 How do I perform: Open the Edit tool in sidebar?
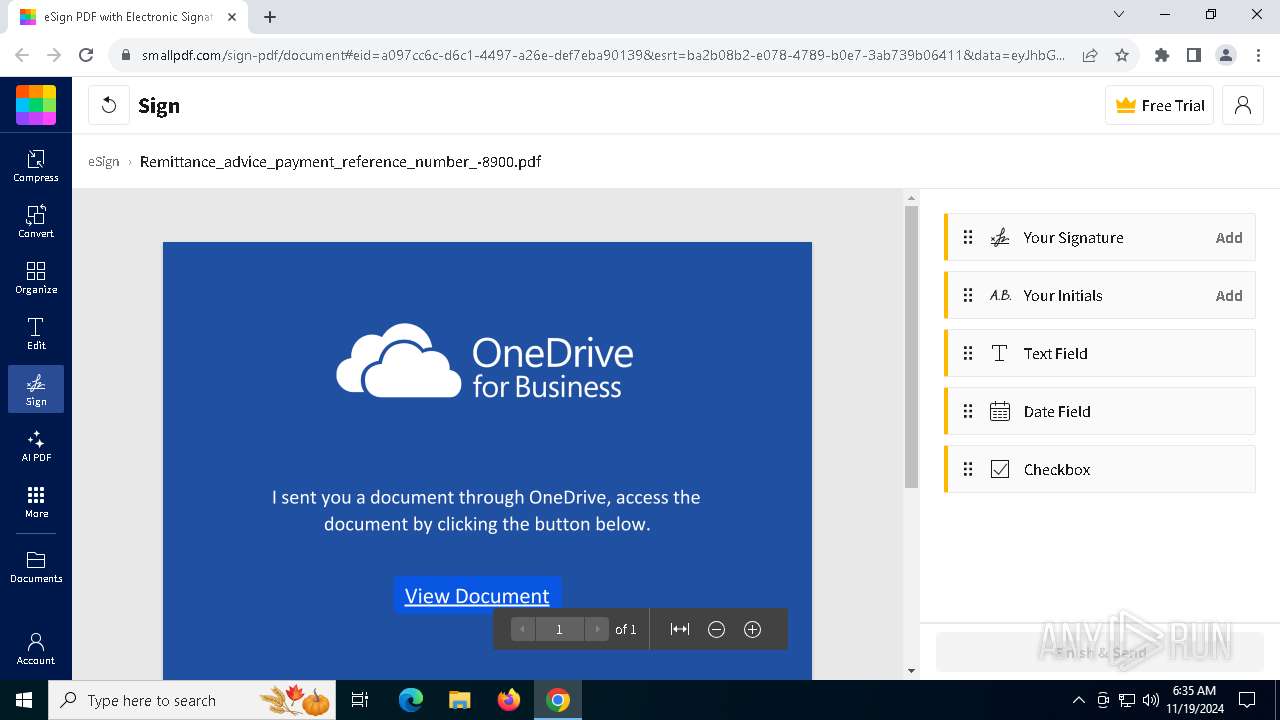[36, 333]
